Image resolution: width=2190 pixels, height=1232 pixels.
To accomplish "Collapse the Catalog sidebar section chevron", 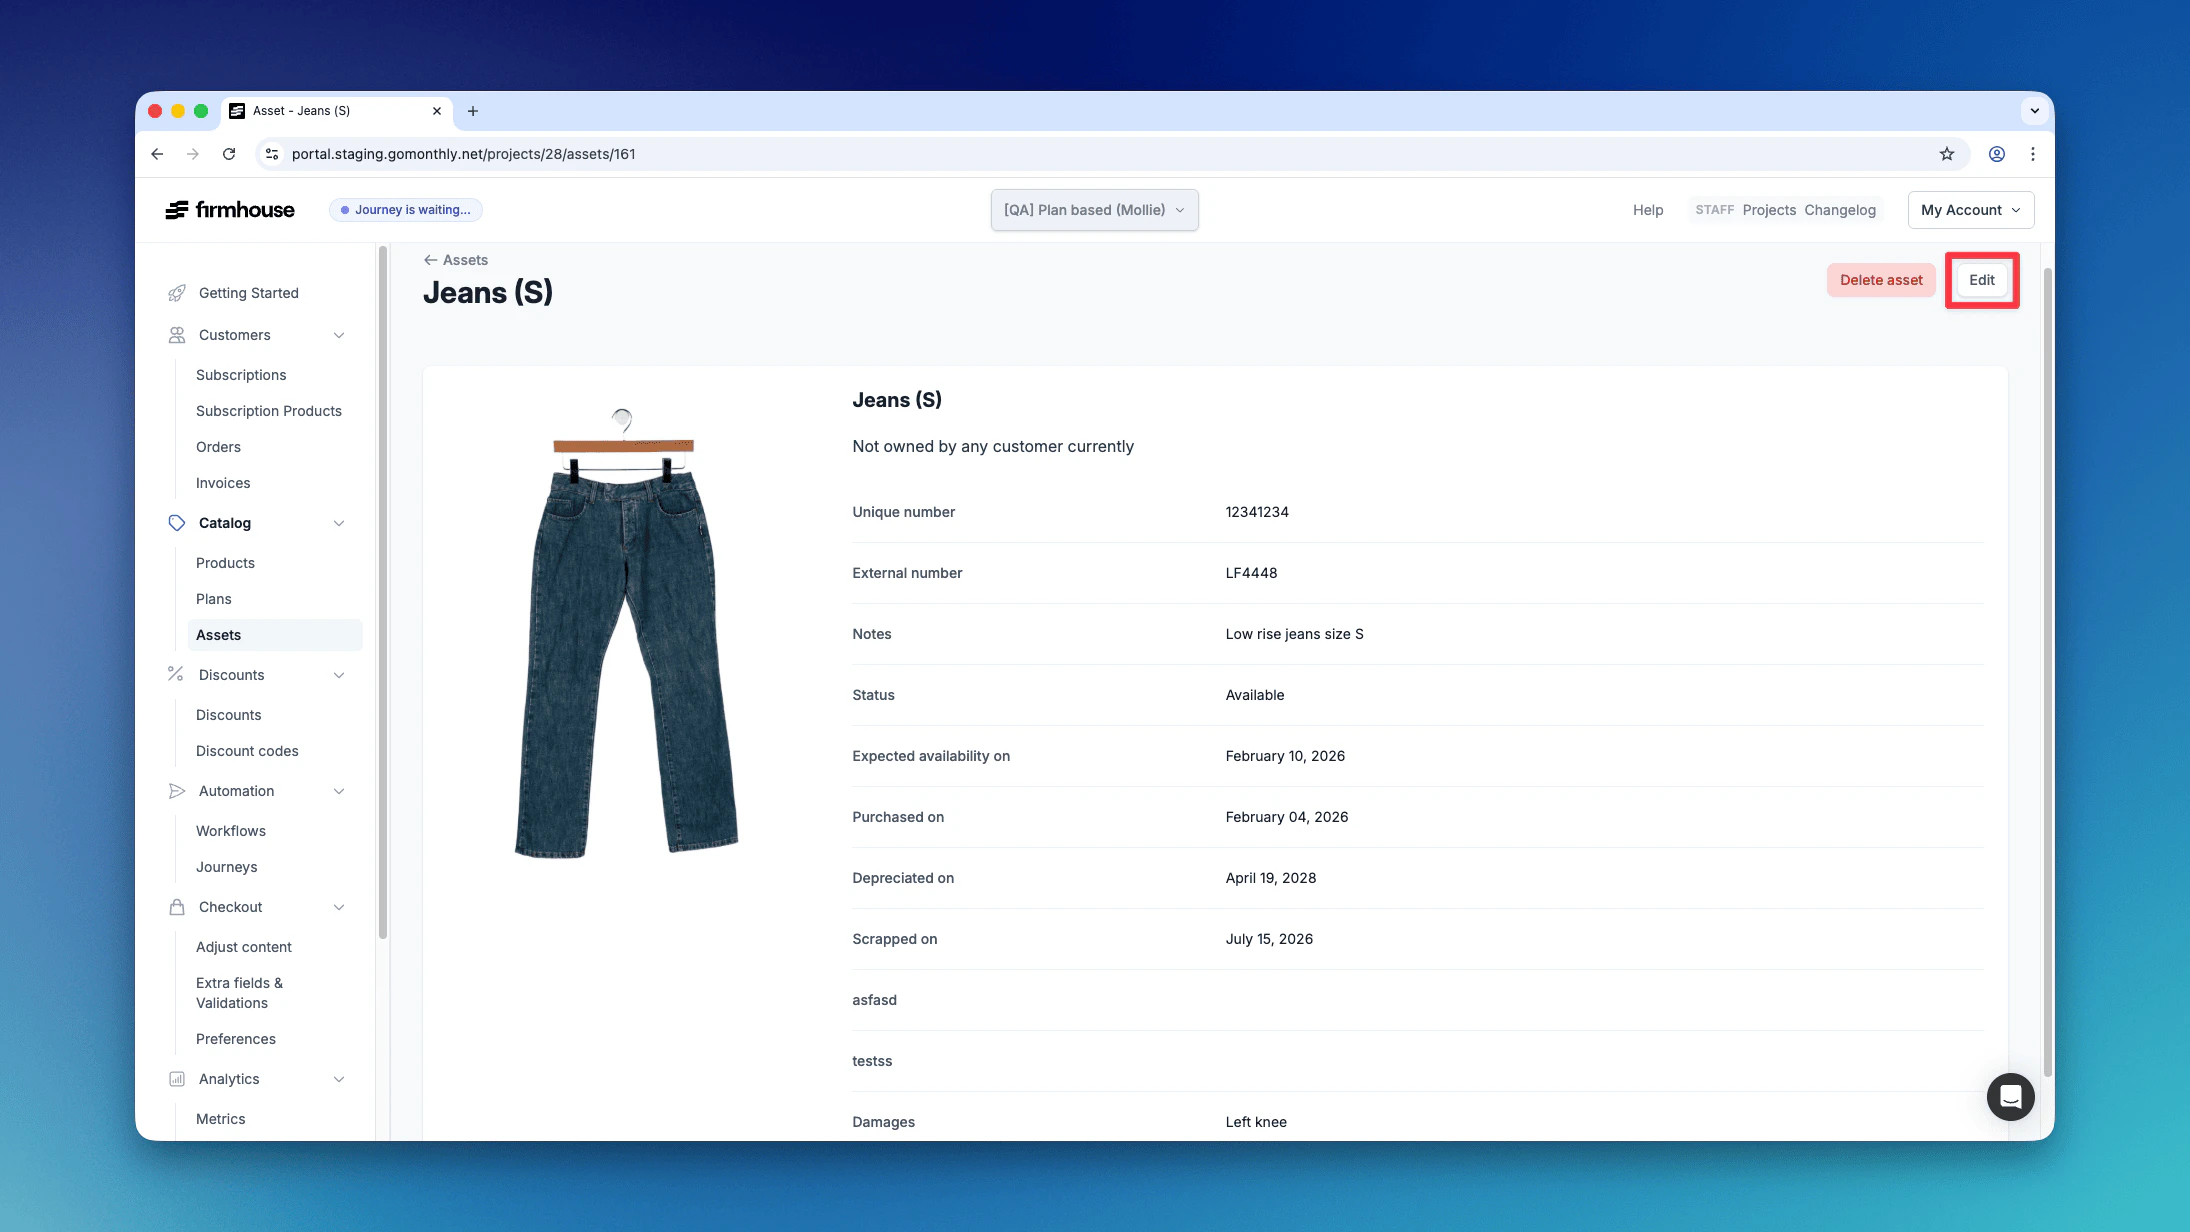I will tap(339, 523).
